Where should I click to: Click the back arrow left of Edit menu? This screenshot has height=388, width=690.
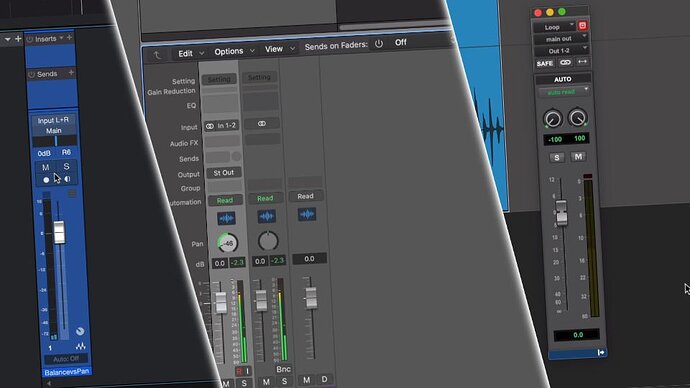(x=157, y=55)
